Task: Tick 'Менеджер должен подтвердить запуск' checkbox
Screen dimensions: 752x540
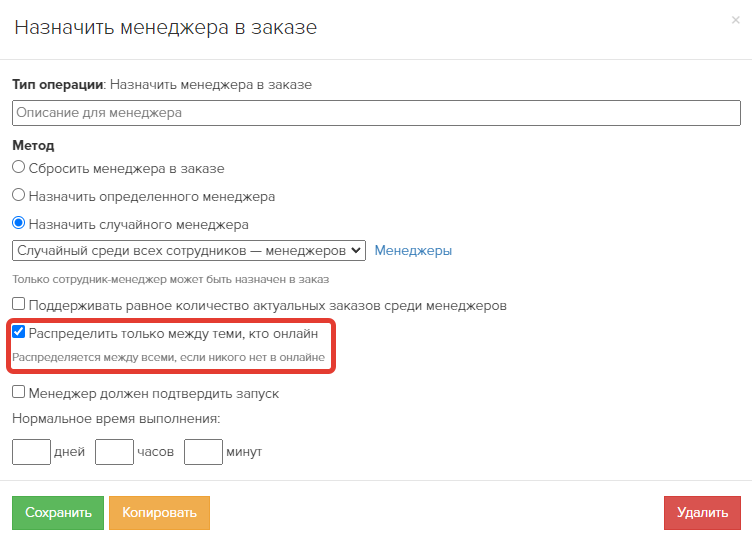Action: click(18, 392)
